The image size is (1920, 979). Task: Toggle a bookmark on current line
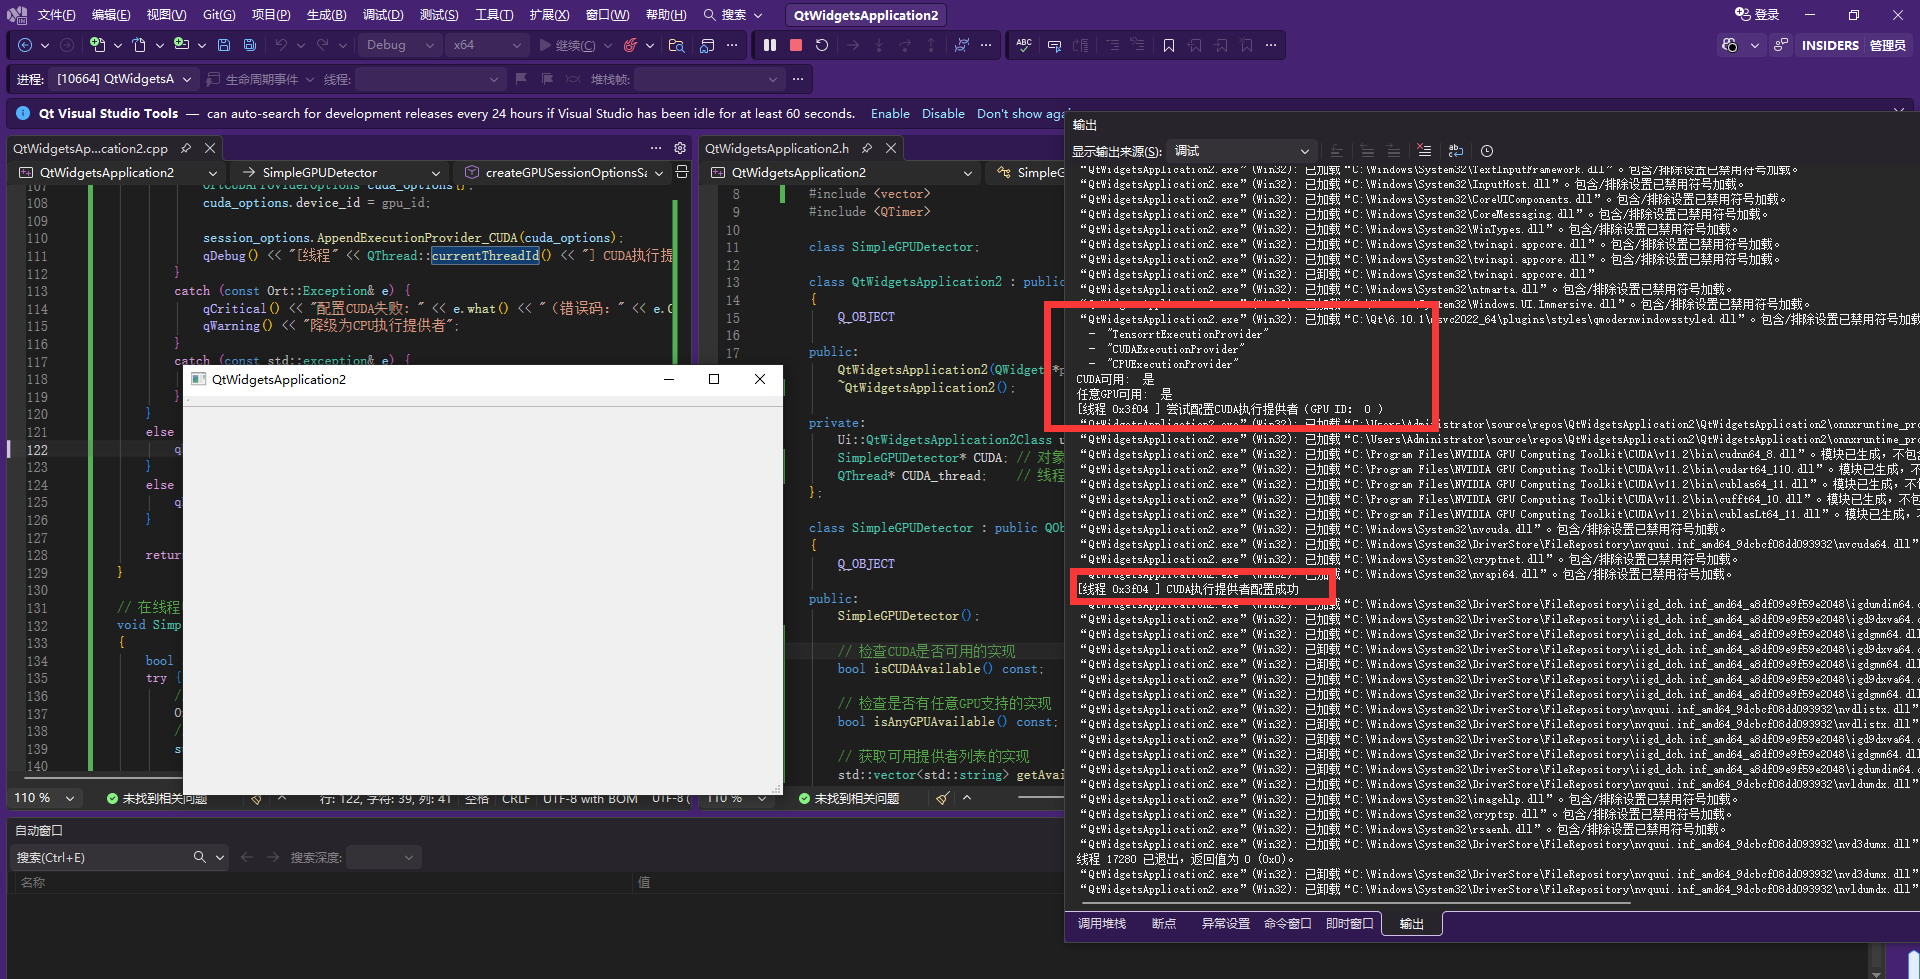pos(1169,45)
